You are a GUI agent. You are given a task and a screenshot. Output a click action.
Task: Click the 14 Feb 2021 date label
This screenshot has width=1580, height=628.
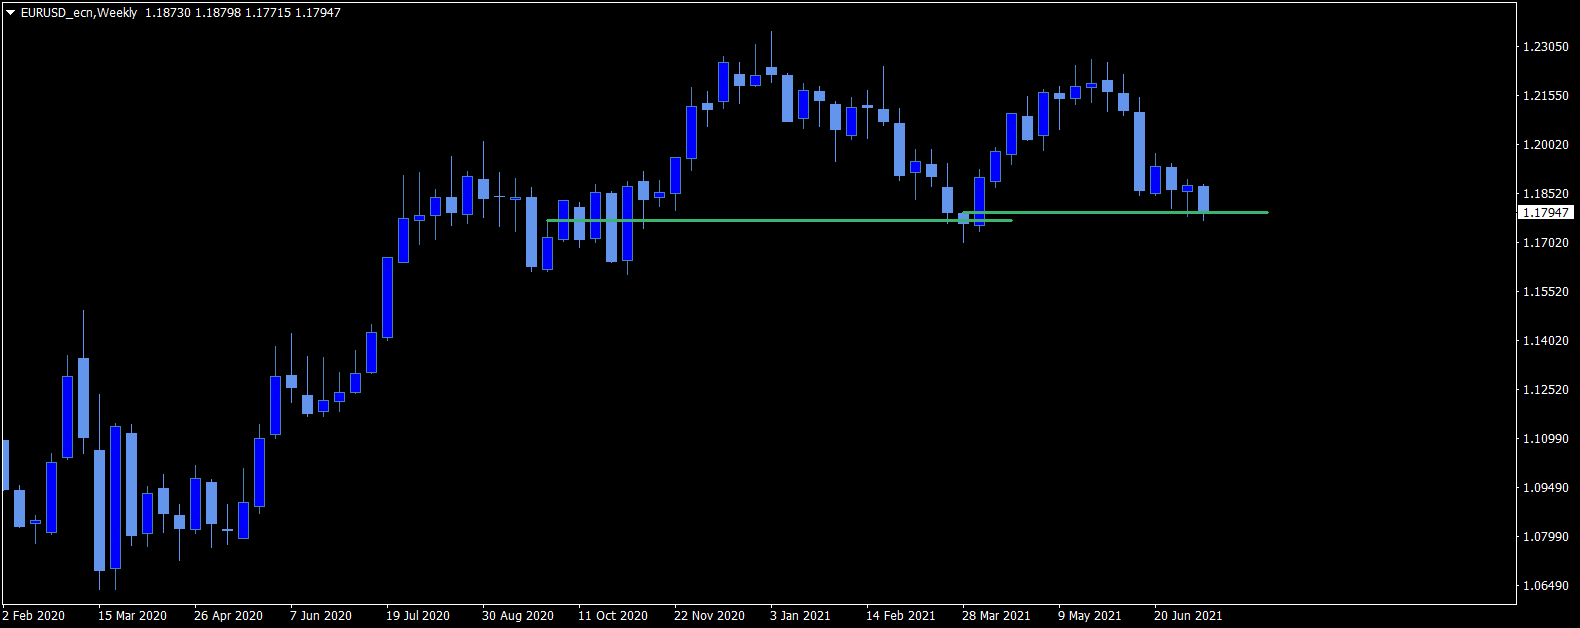[901, 616]
